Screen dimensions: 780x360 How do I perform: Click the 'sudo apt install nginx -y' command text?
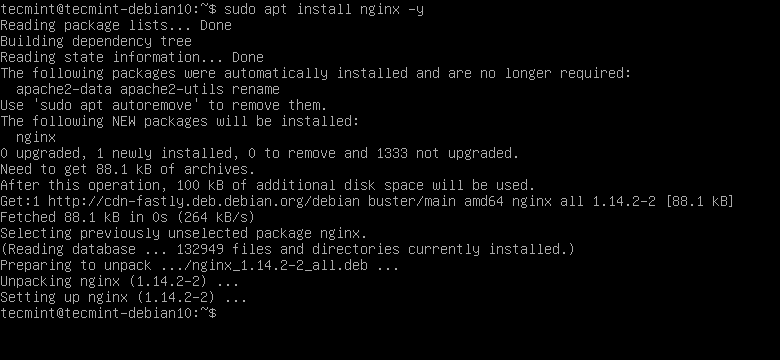324,9
